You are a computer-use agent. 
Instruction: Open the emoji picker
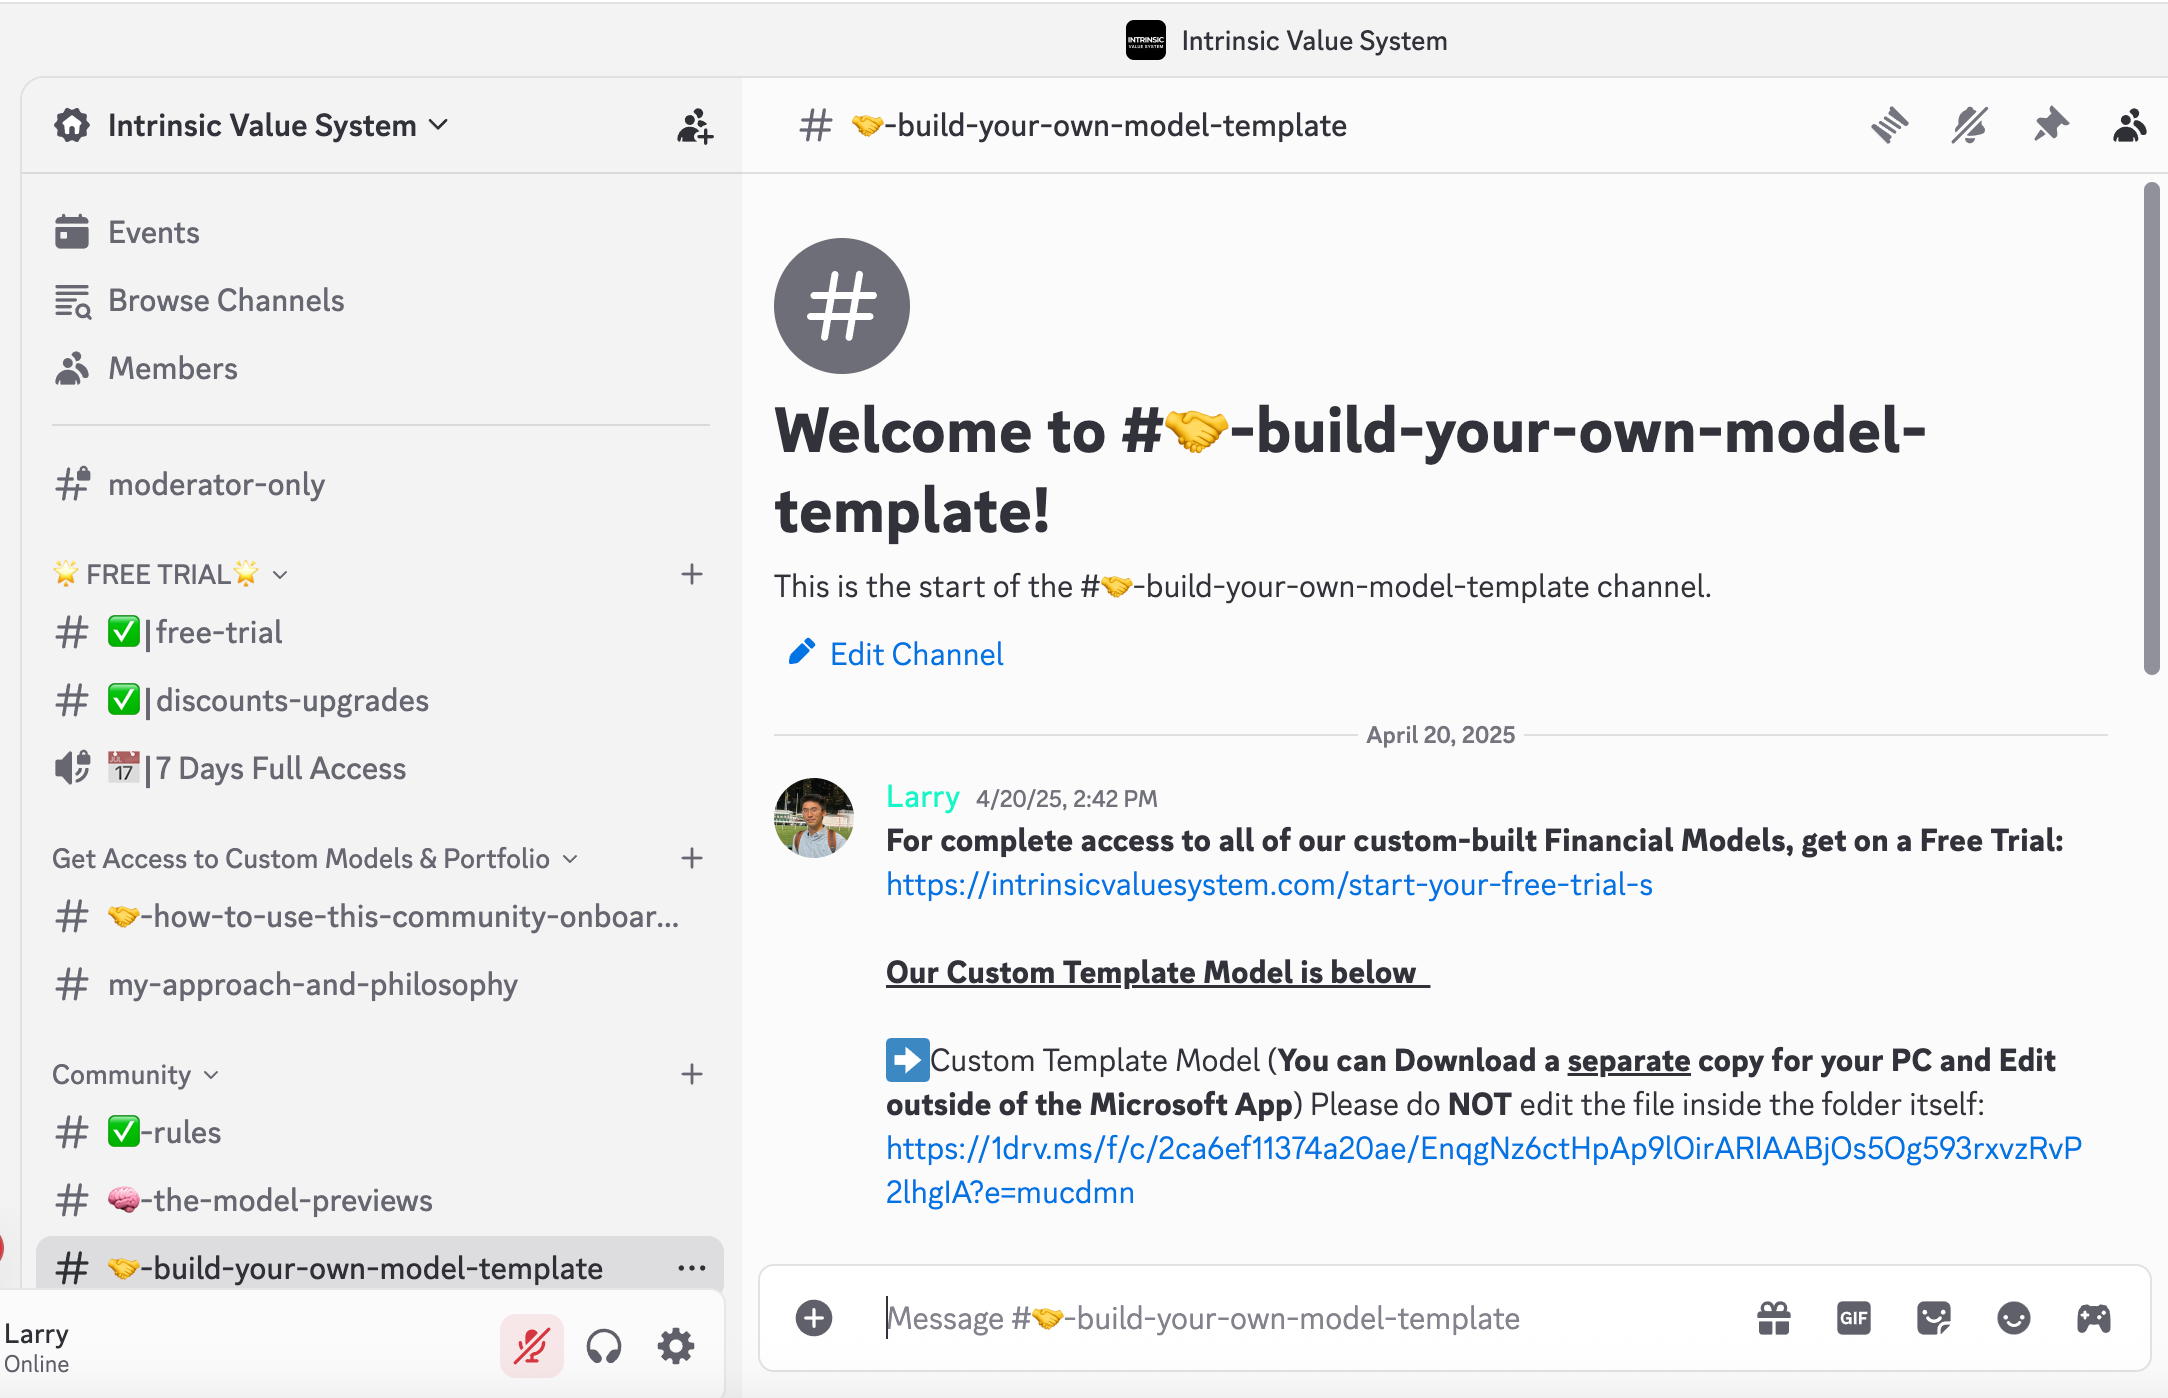click(2014, 1318)
